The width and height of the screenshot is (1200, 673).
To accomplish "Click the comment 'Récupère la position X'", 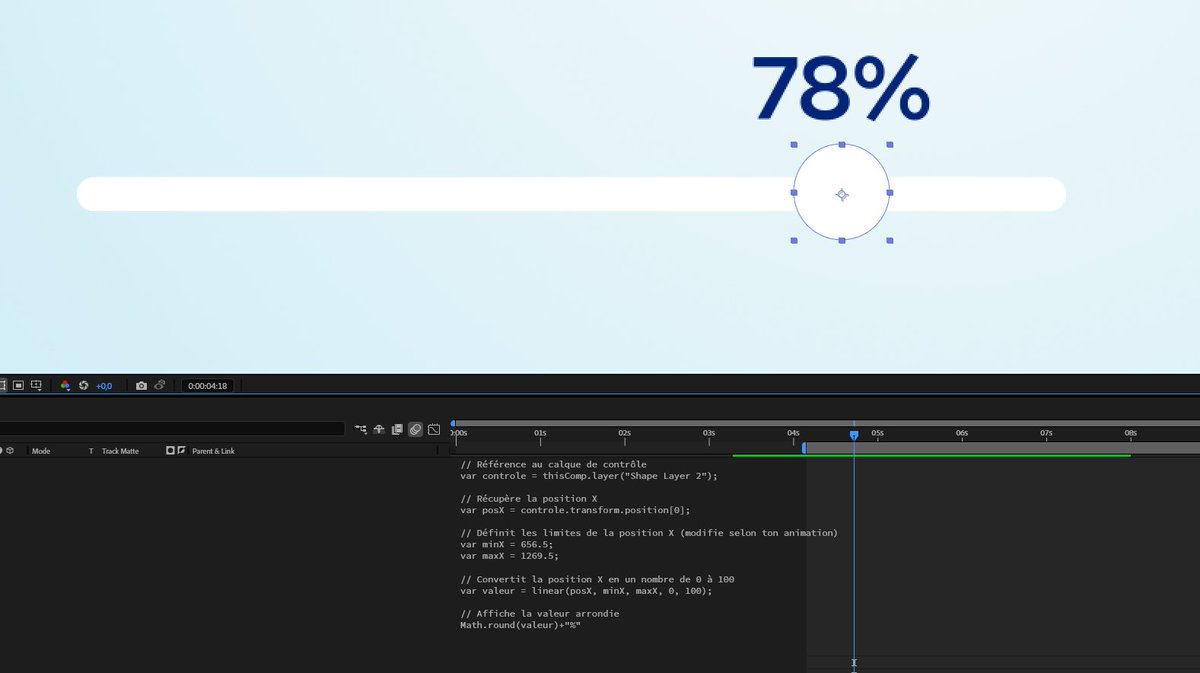I will (x=528, y=498).
